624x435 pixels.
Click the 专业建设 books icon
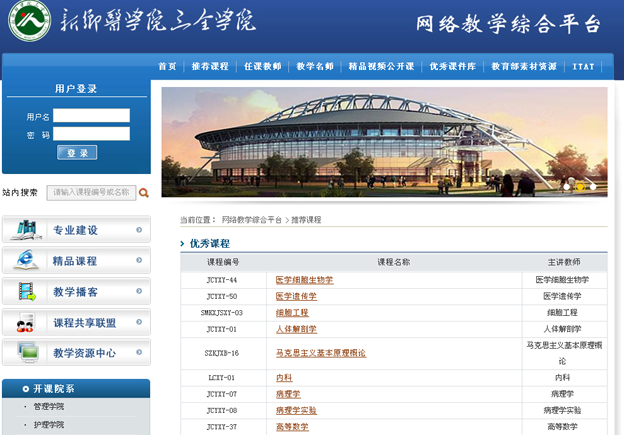26,230
